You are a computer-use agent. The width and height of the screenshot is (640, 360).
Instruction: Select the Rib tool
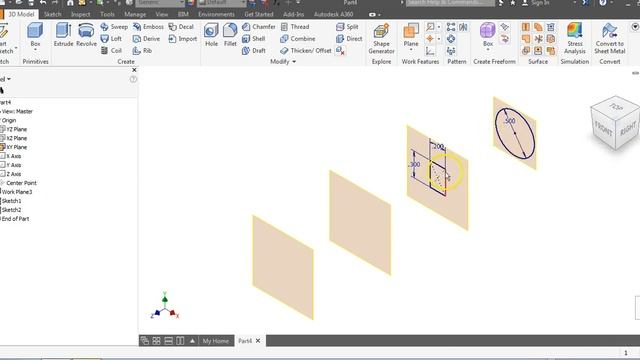(142, 51)
